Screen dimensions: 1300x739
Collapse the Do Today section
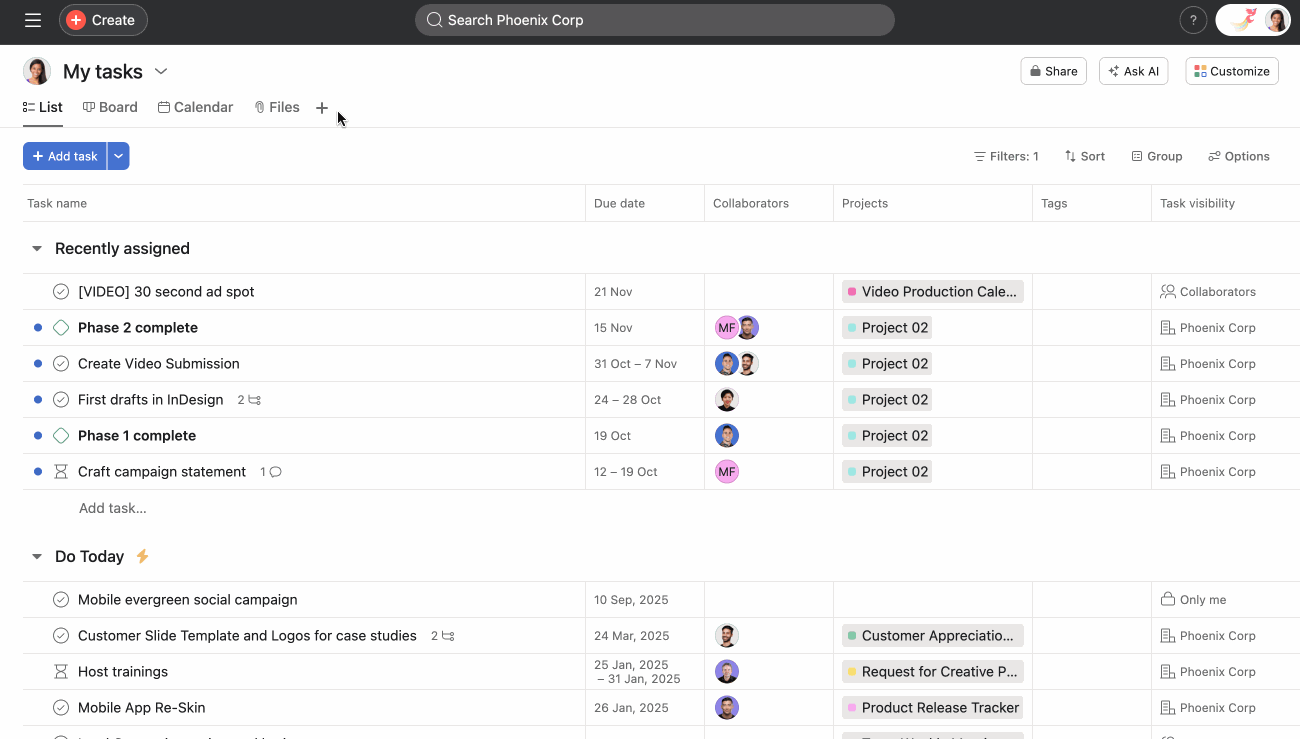[x=37, y=556]
